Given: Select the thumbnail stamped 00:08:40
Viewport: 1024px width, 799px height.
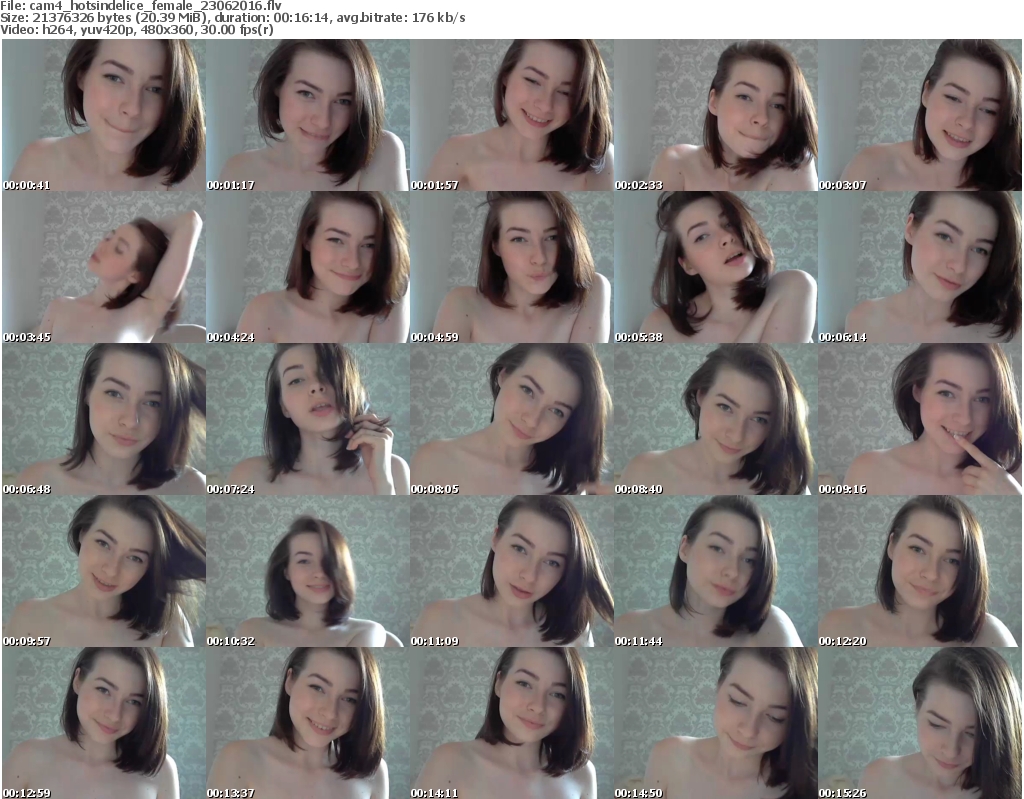Looking at the screenshot, I should 716,419.
